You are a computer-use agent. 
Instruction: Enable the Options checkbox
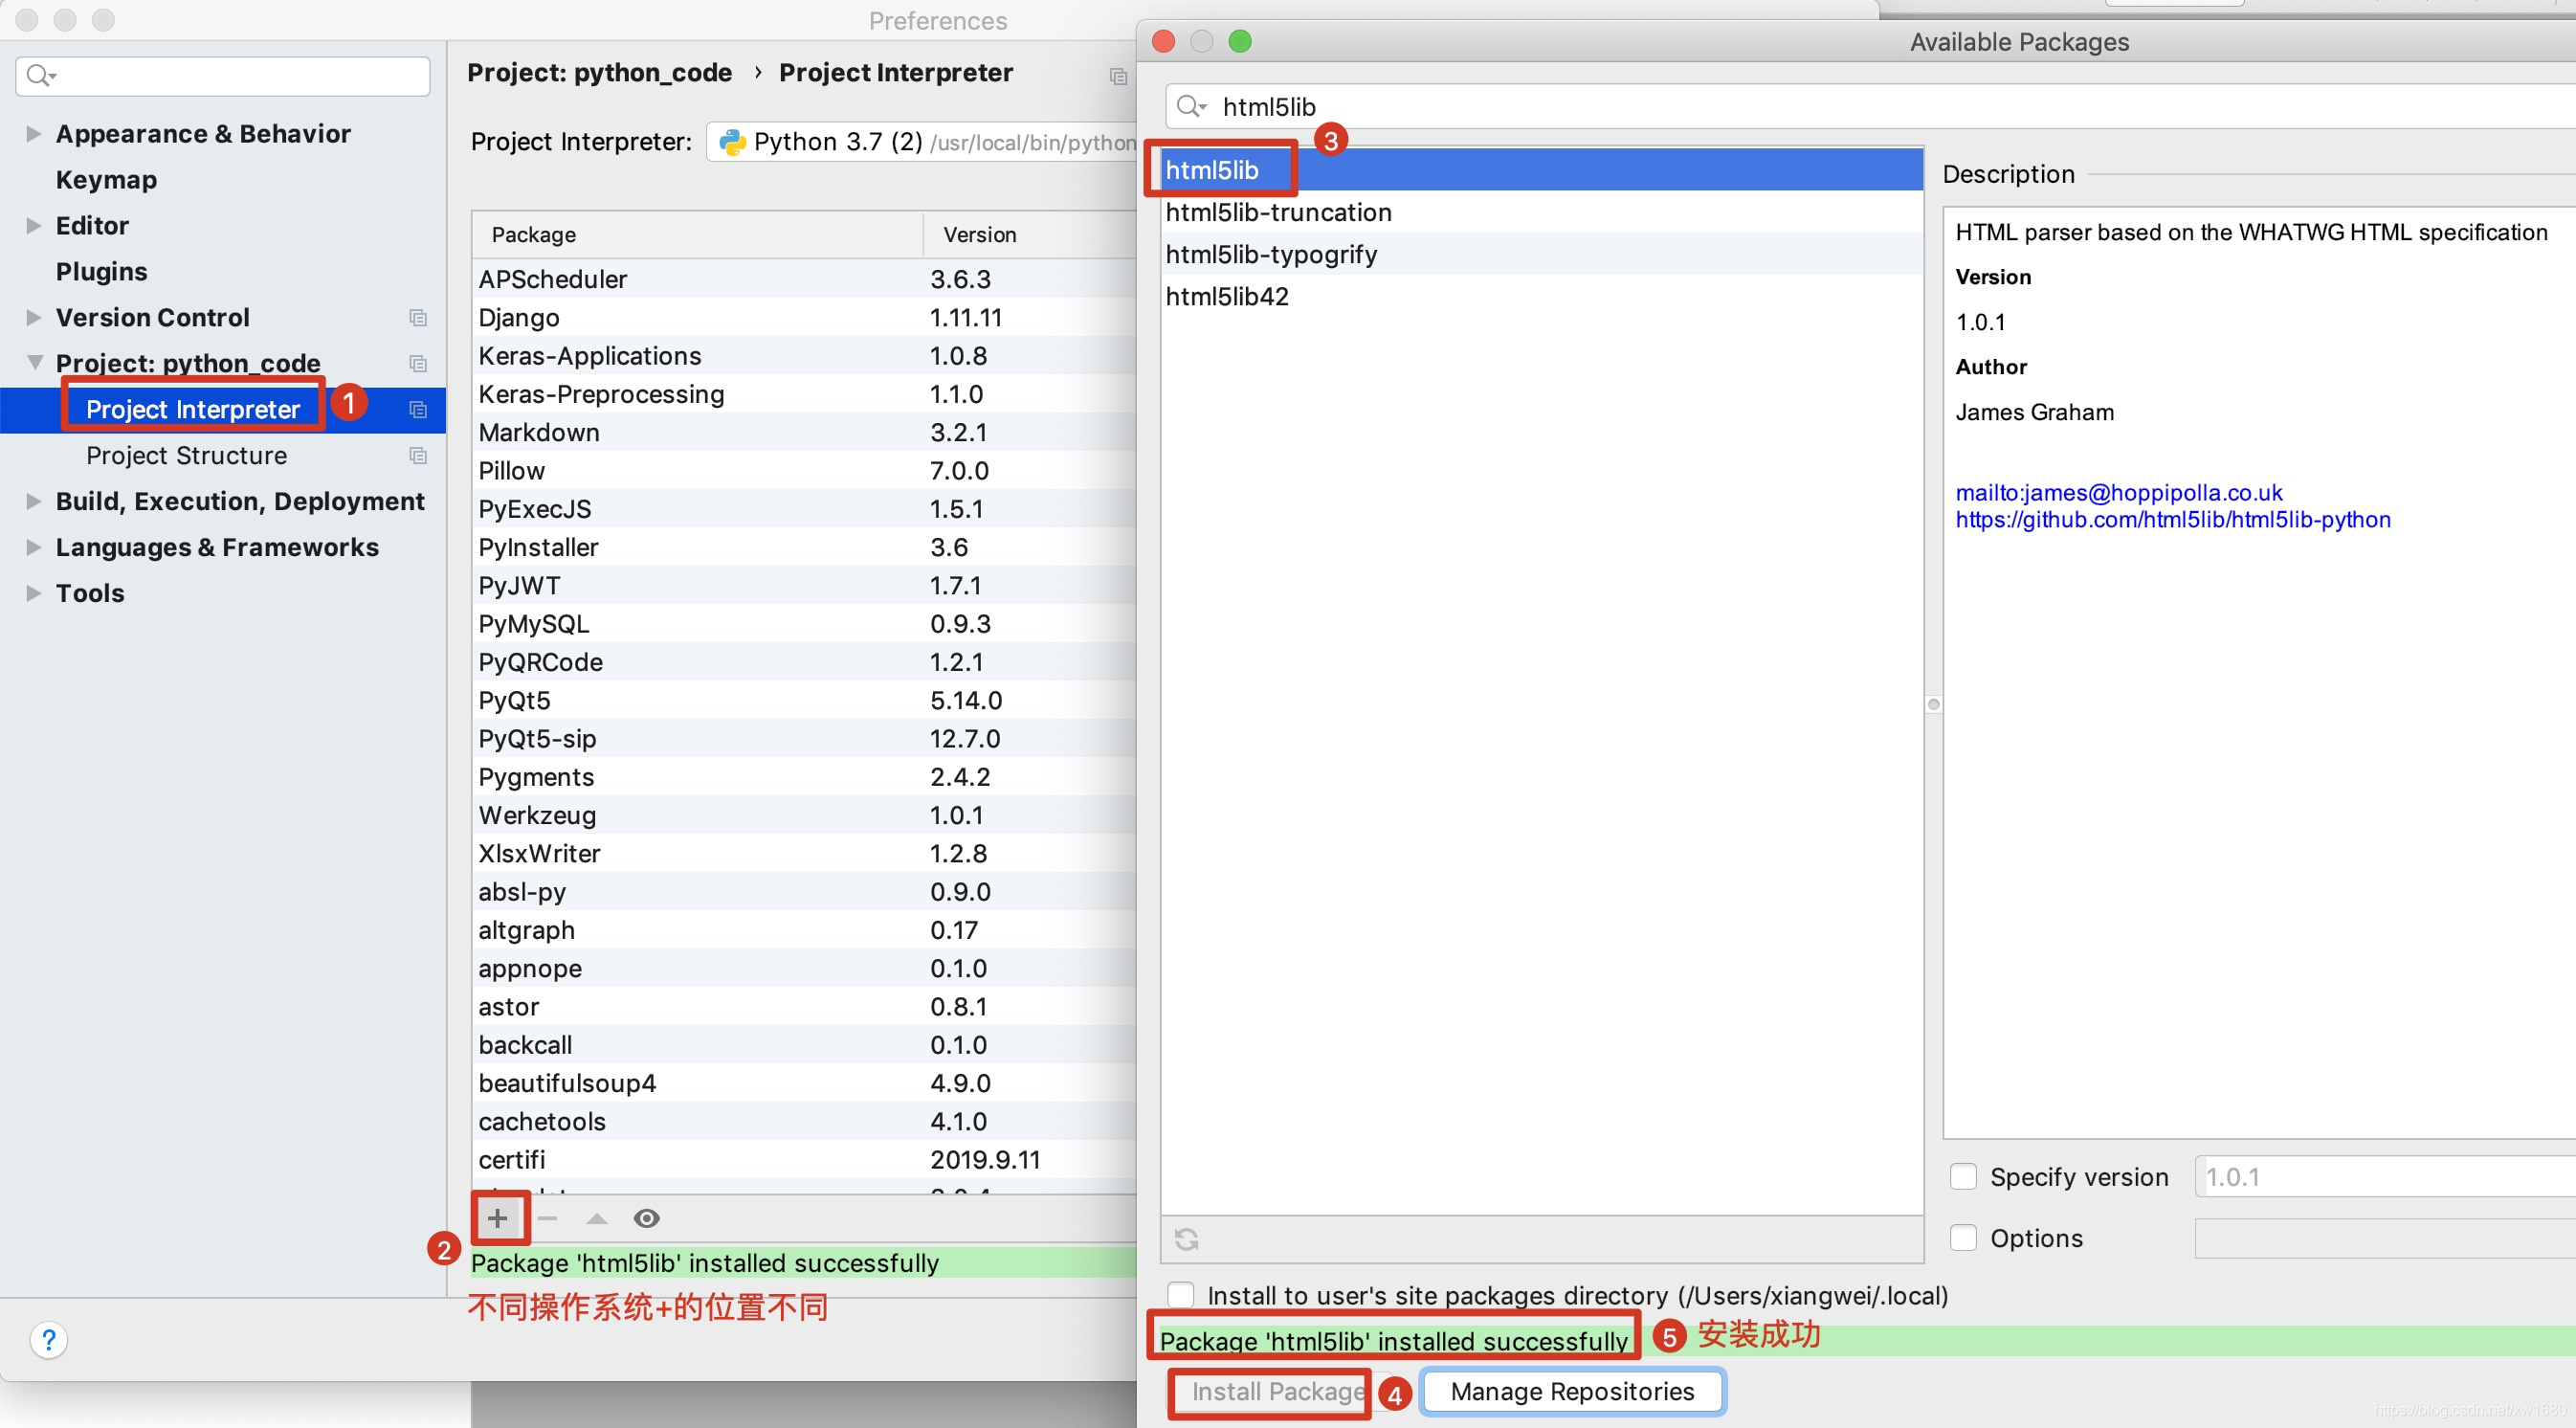pos(1963,1237)
